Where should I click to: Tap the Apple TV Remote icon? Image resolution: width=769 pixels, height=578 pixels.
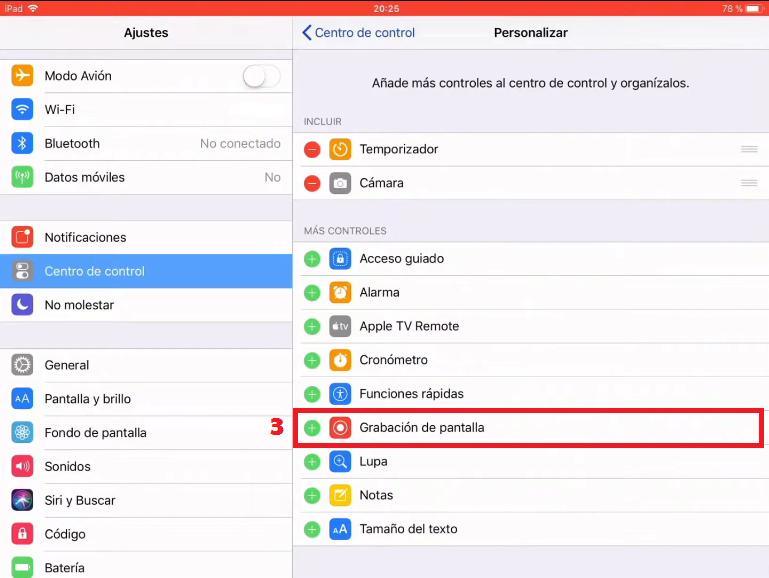tap(340, 327)
